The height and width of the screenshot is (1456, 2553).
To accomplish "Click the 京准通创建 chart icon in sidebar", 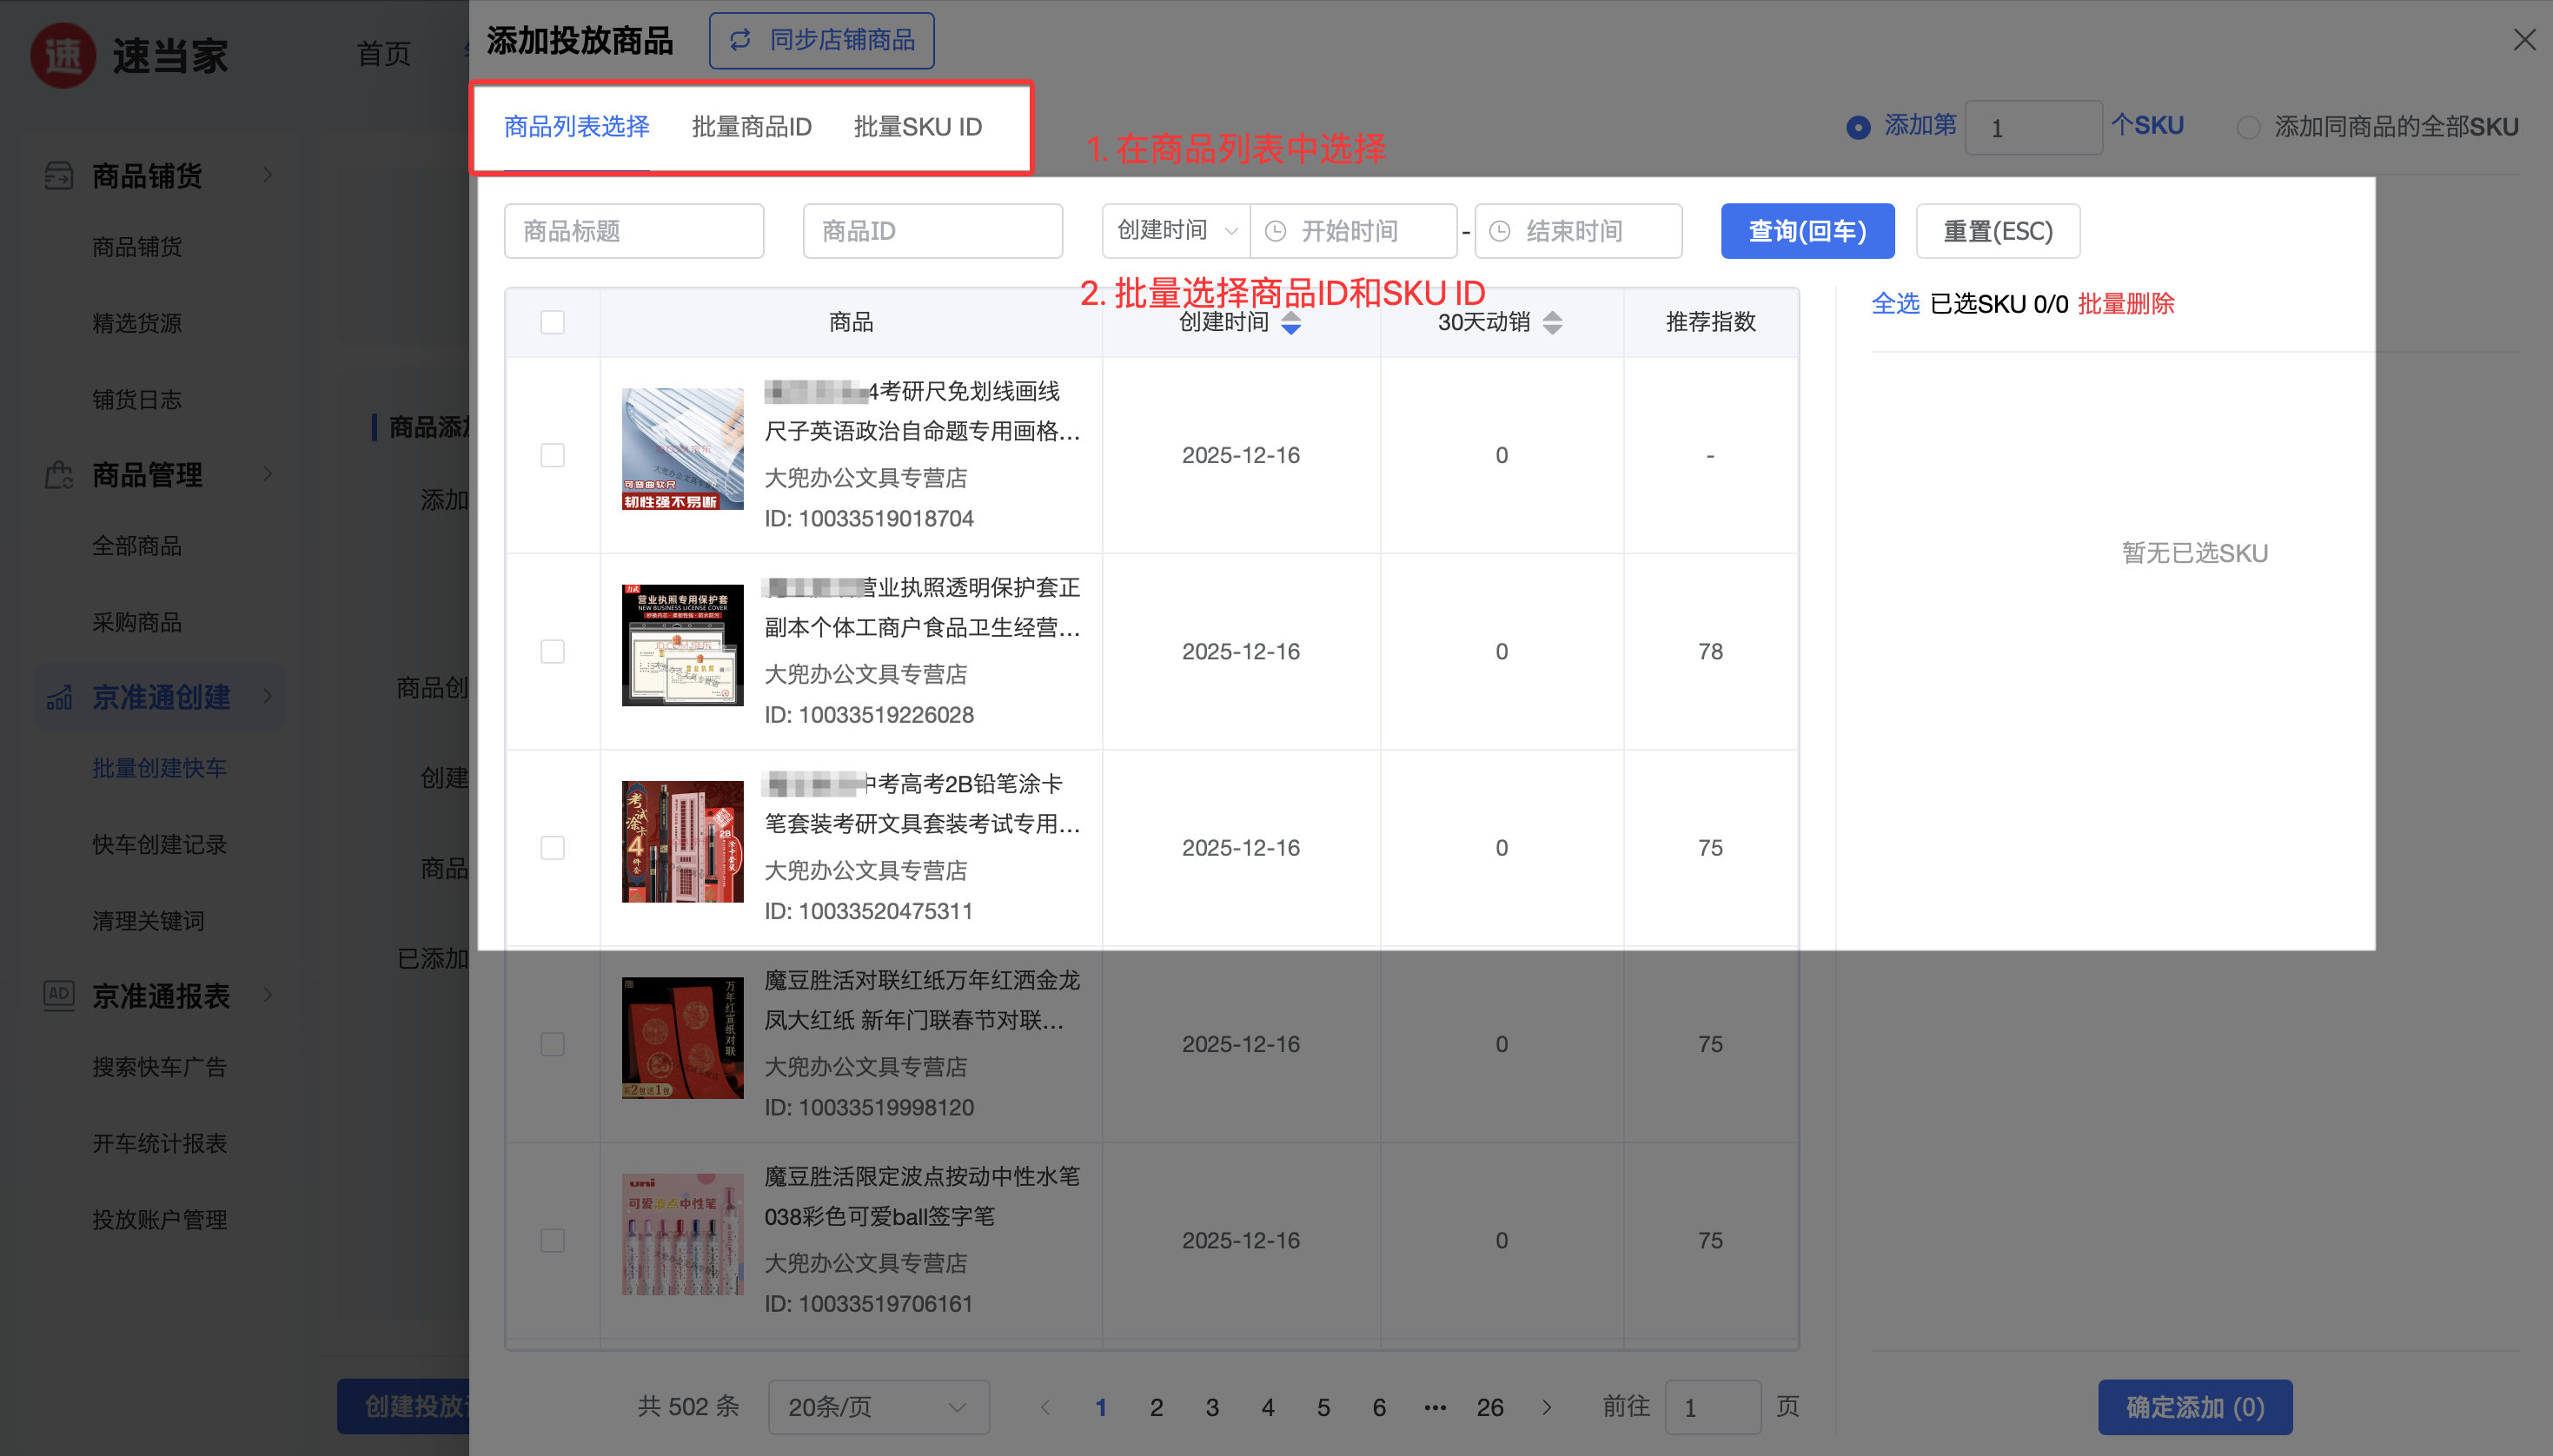I will [x=59, y=697].
